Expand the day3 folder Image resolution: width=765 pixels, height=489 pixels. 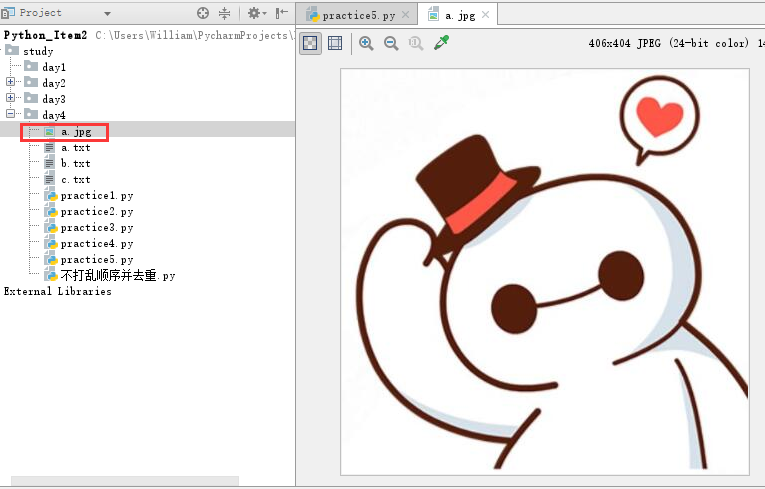10,98
